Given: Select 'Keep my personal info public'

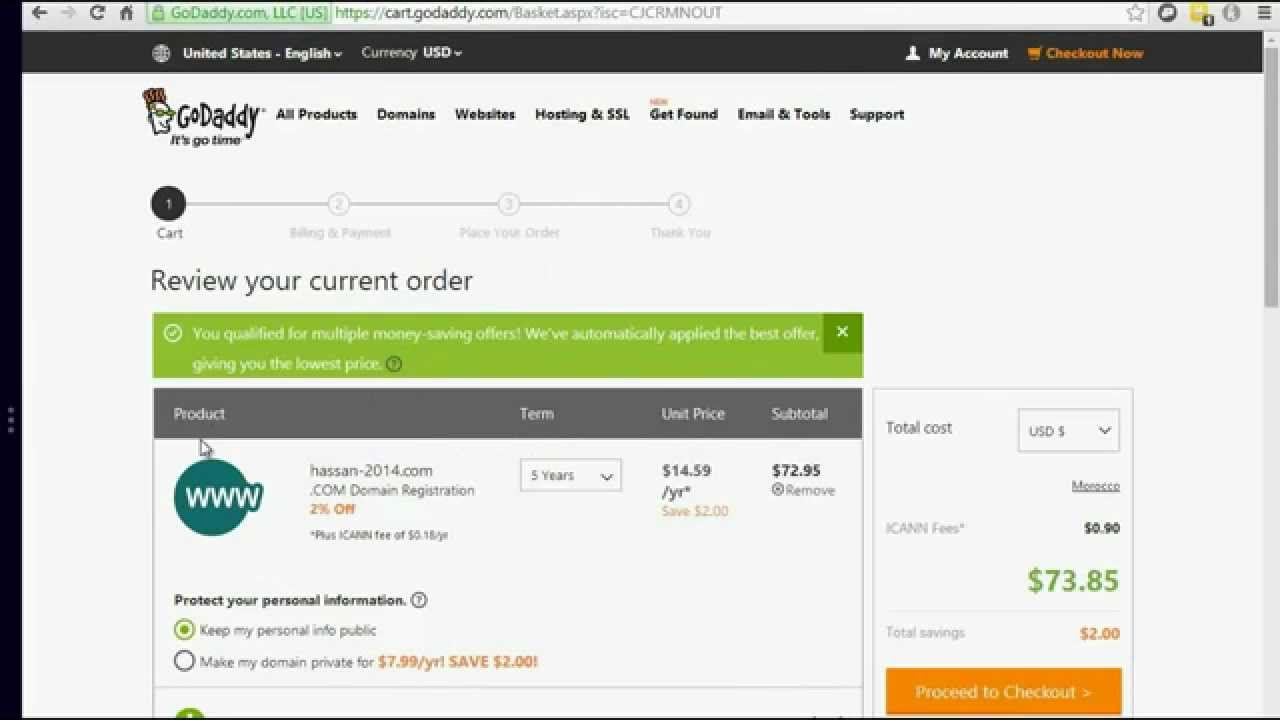Looking at the screenshot, I should [x=184, y=630].
